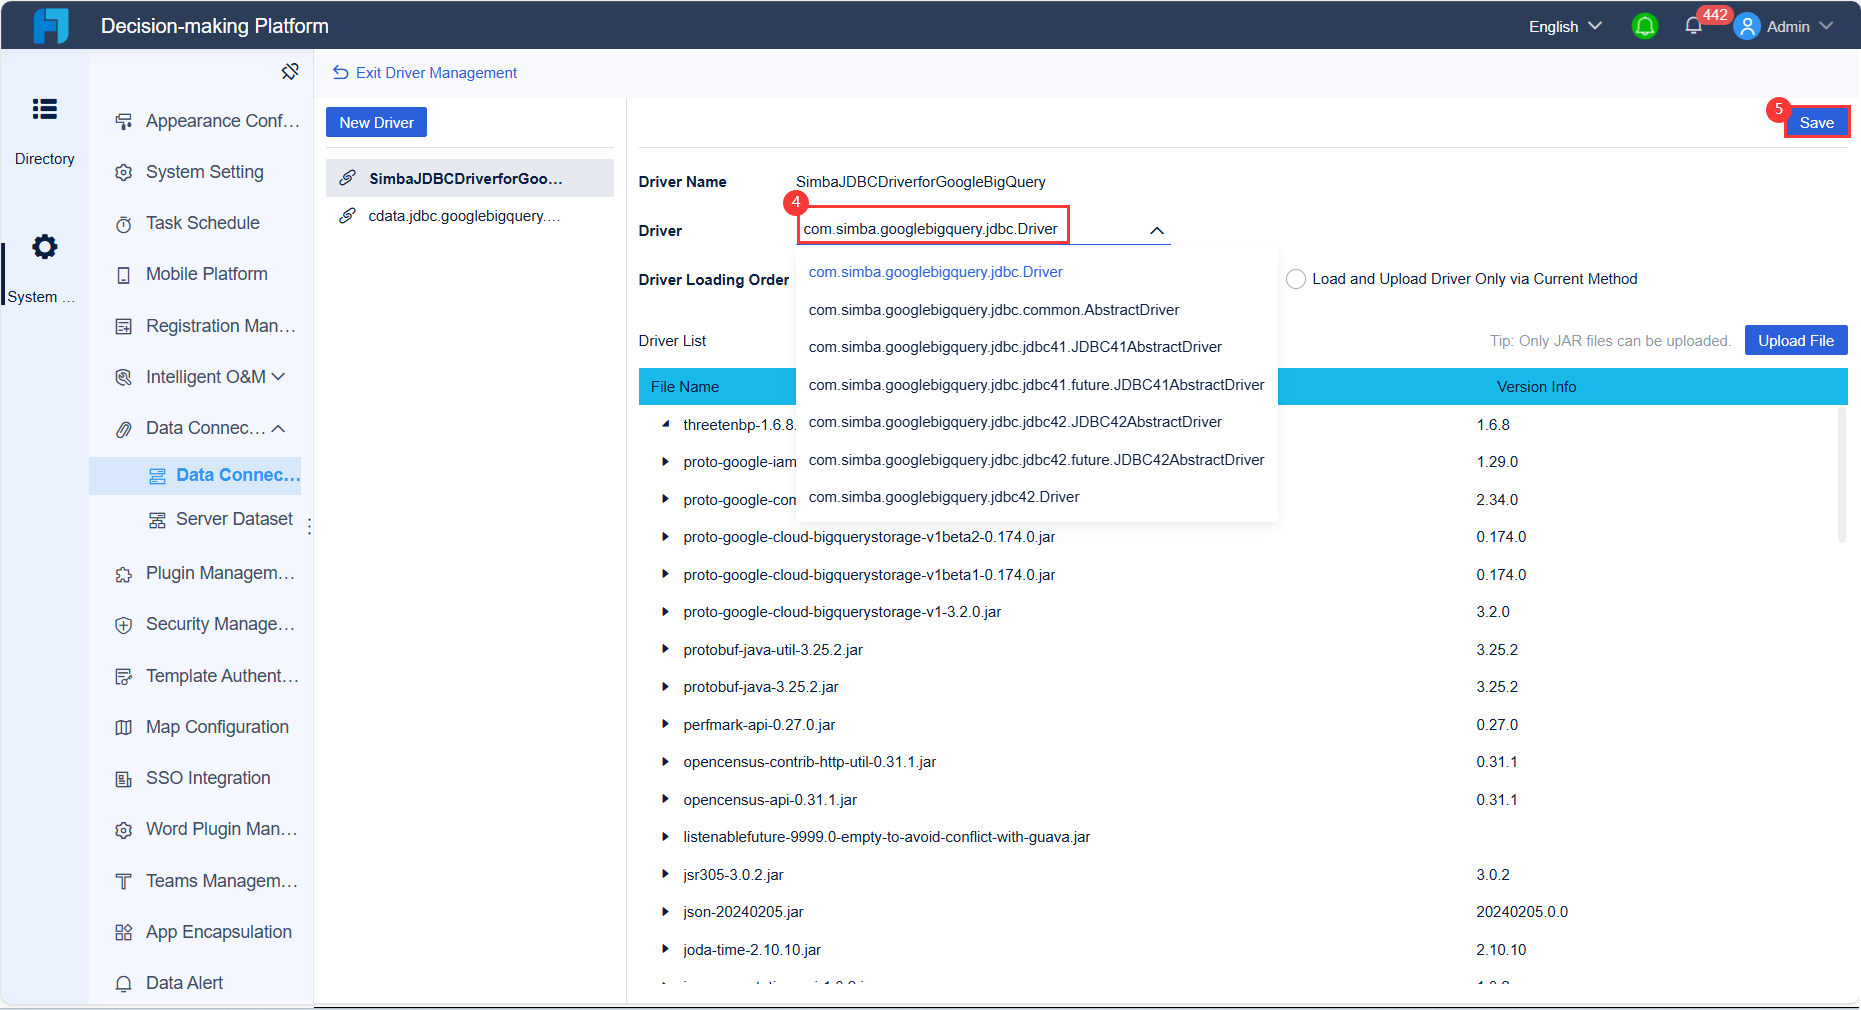The width and height of the screenshot is (1861, 1010).
Task: Click the driver list vertical scrollbar
Action: 1841,474
